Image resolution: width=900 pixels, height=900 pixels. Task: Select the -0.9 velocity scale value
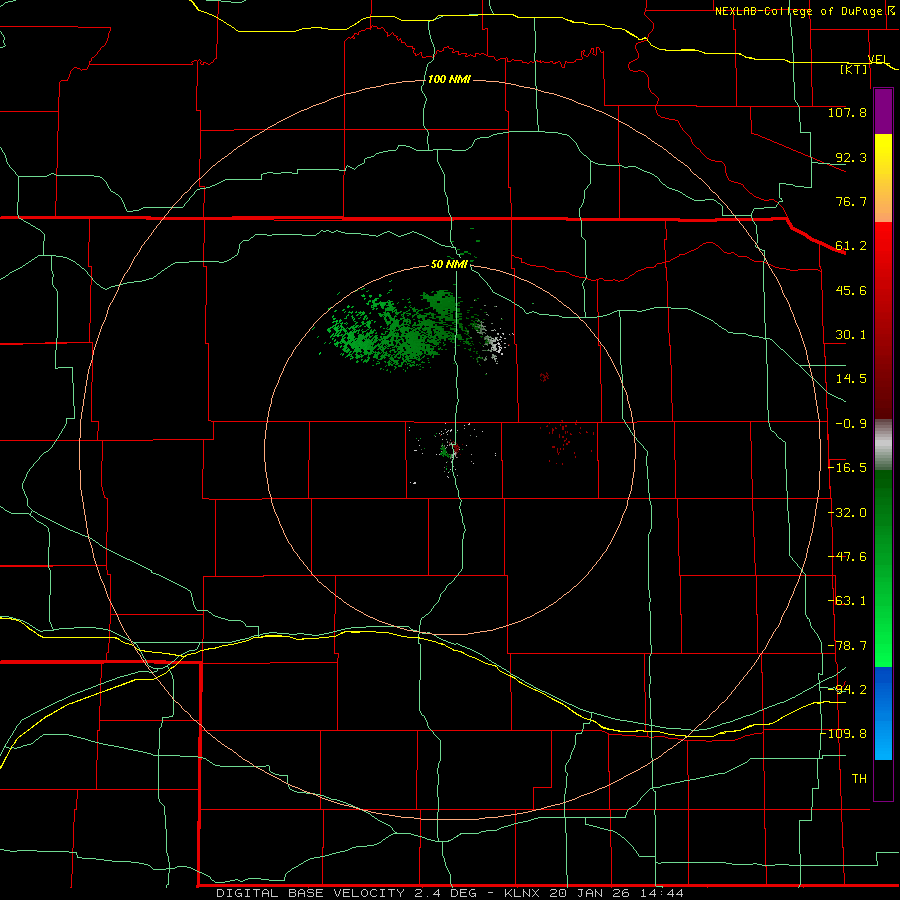tap(851, 424)
